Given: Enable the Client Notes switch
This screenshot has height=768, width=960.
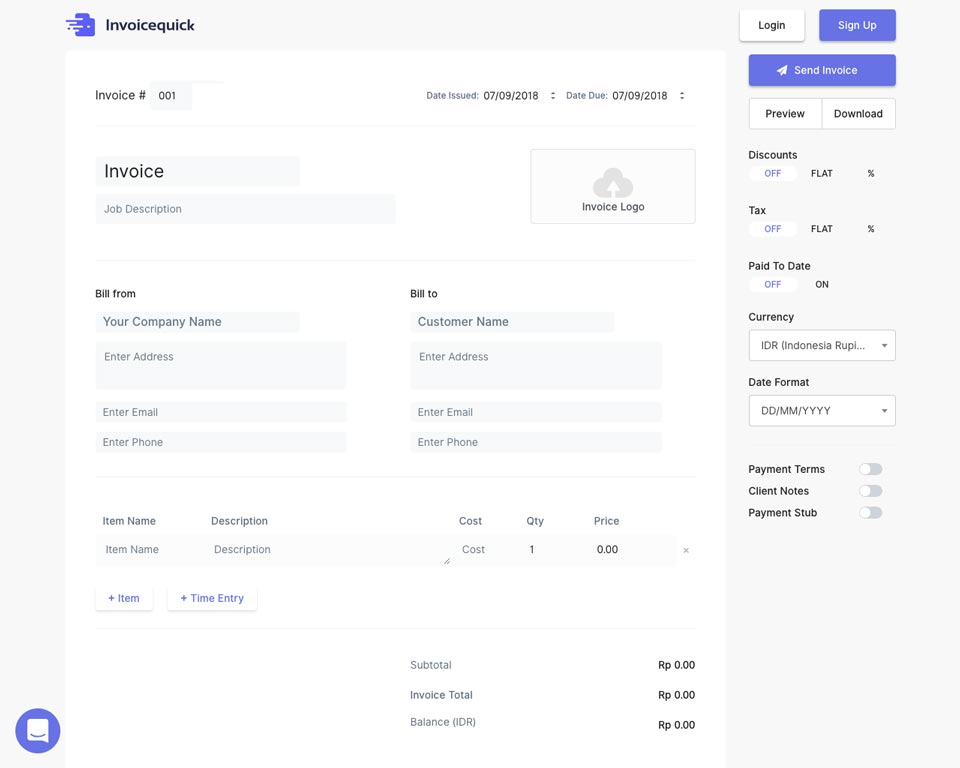Looking at the screenshot, I should pyautogui.click(x=870, y=491).
